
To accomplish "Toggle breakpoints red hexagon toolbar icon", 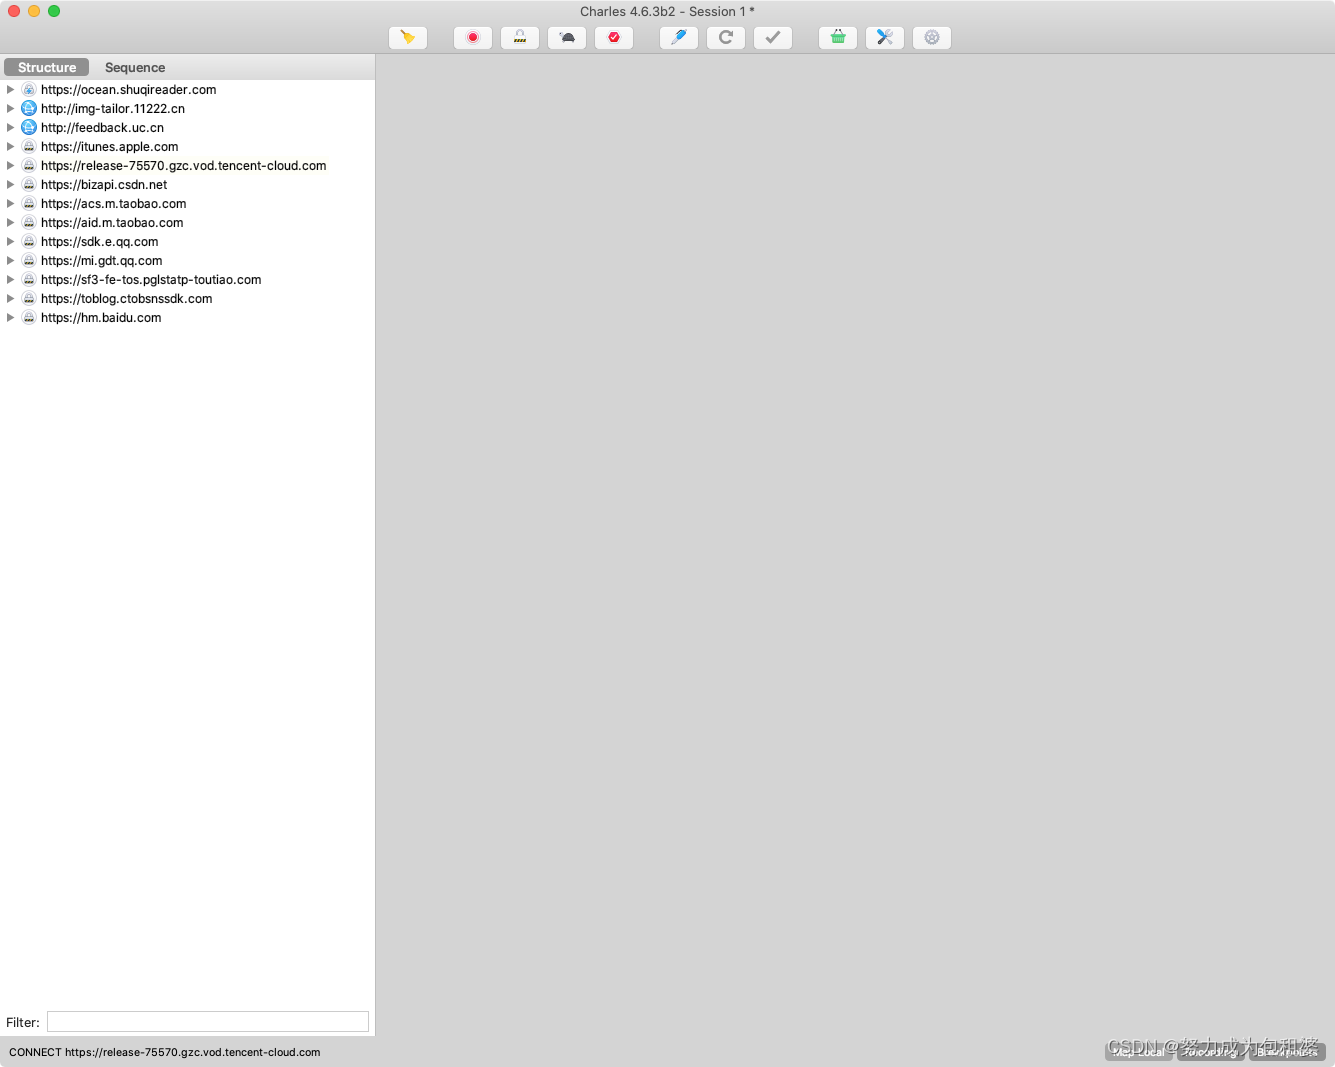I will tap(614, 38).
